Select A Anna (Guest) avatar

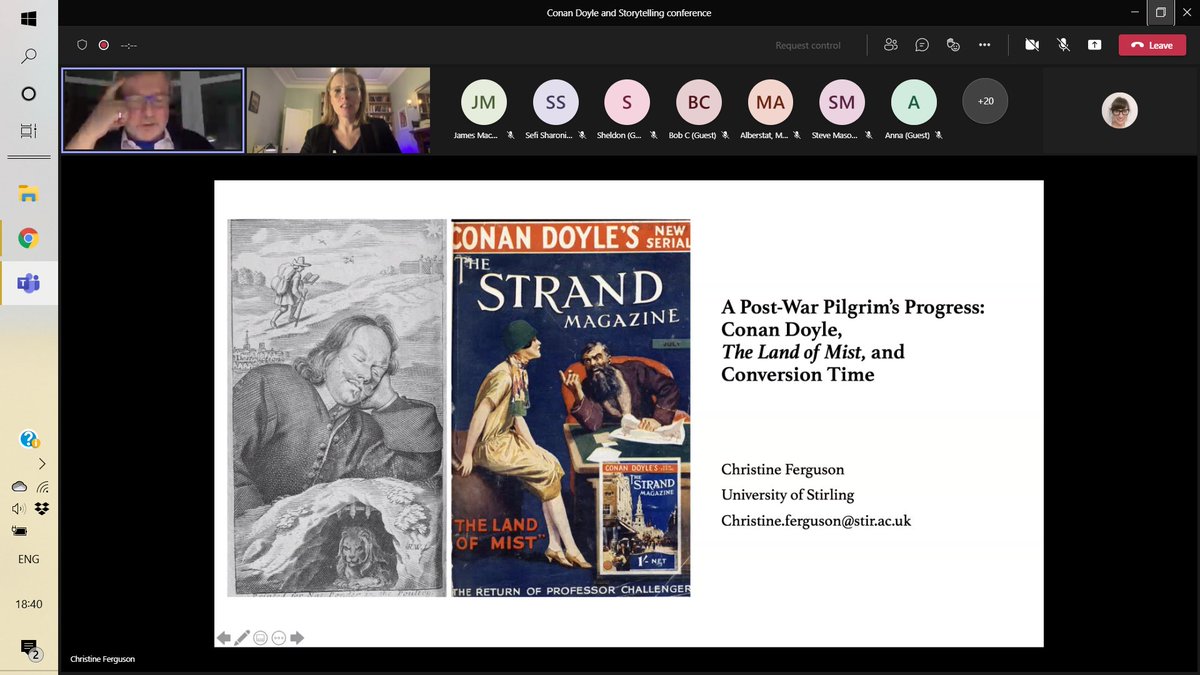[x=914, y=102]
